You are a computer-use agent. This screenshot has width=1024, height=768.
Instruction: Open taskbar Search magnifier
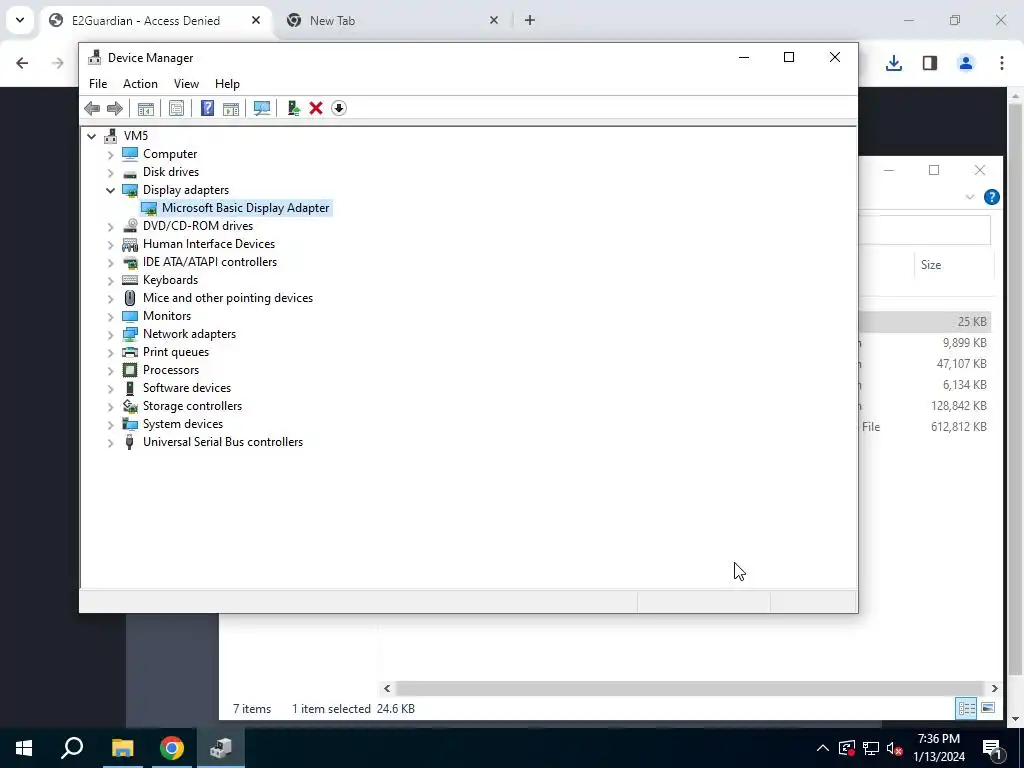(72, 748)
